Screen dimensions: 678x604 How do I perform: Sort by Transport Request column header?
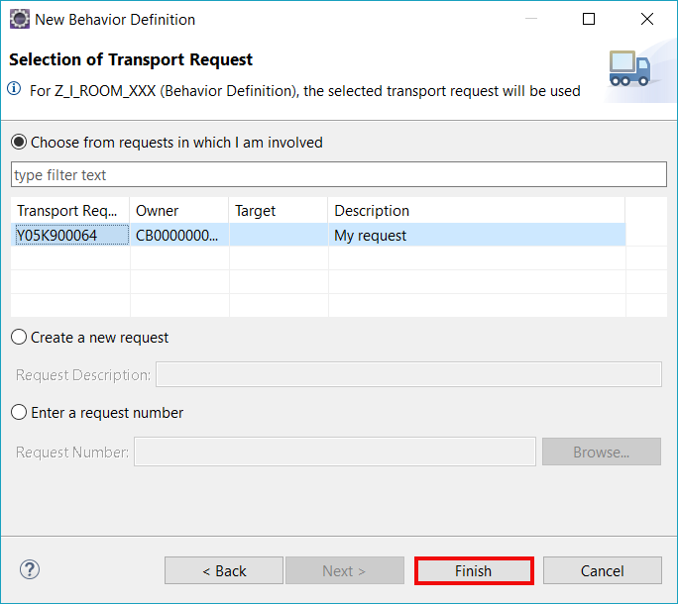coord(70,211)
